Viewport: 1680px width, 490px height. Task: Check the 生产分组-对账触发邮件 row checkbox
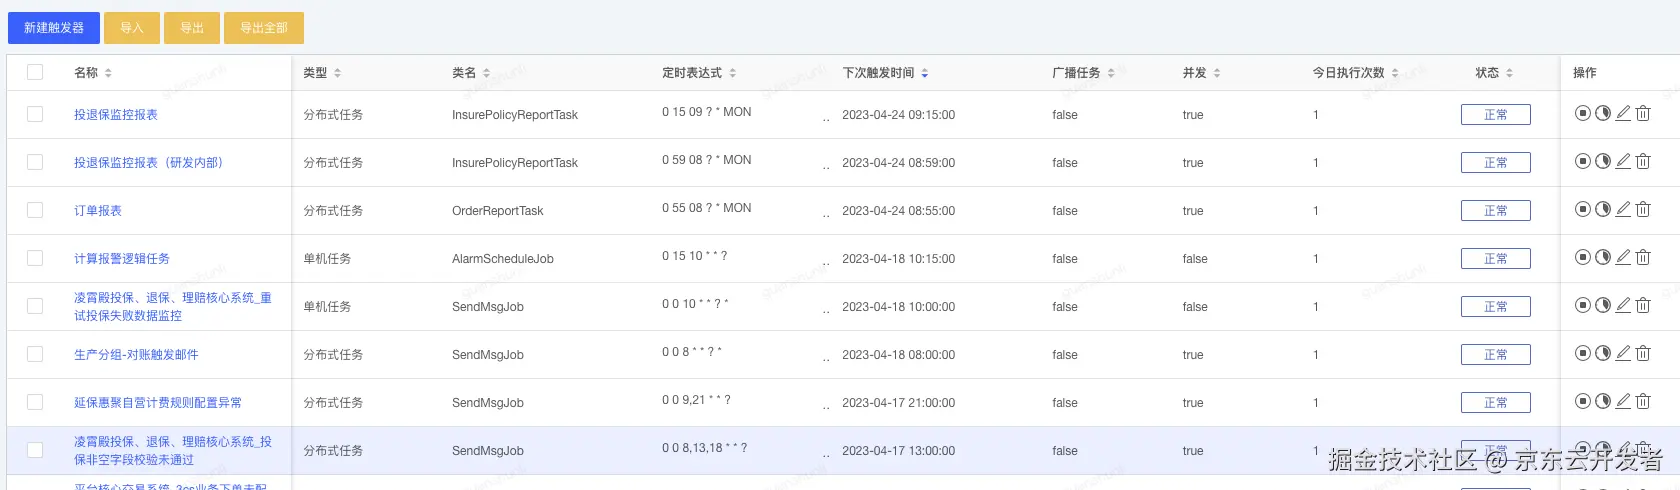[35, 354]
